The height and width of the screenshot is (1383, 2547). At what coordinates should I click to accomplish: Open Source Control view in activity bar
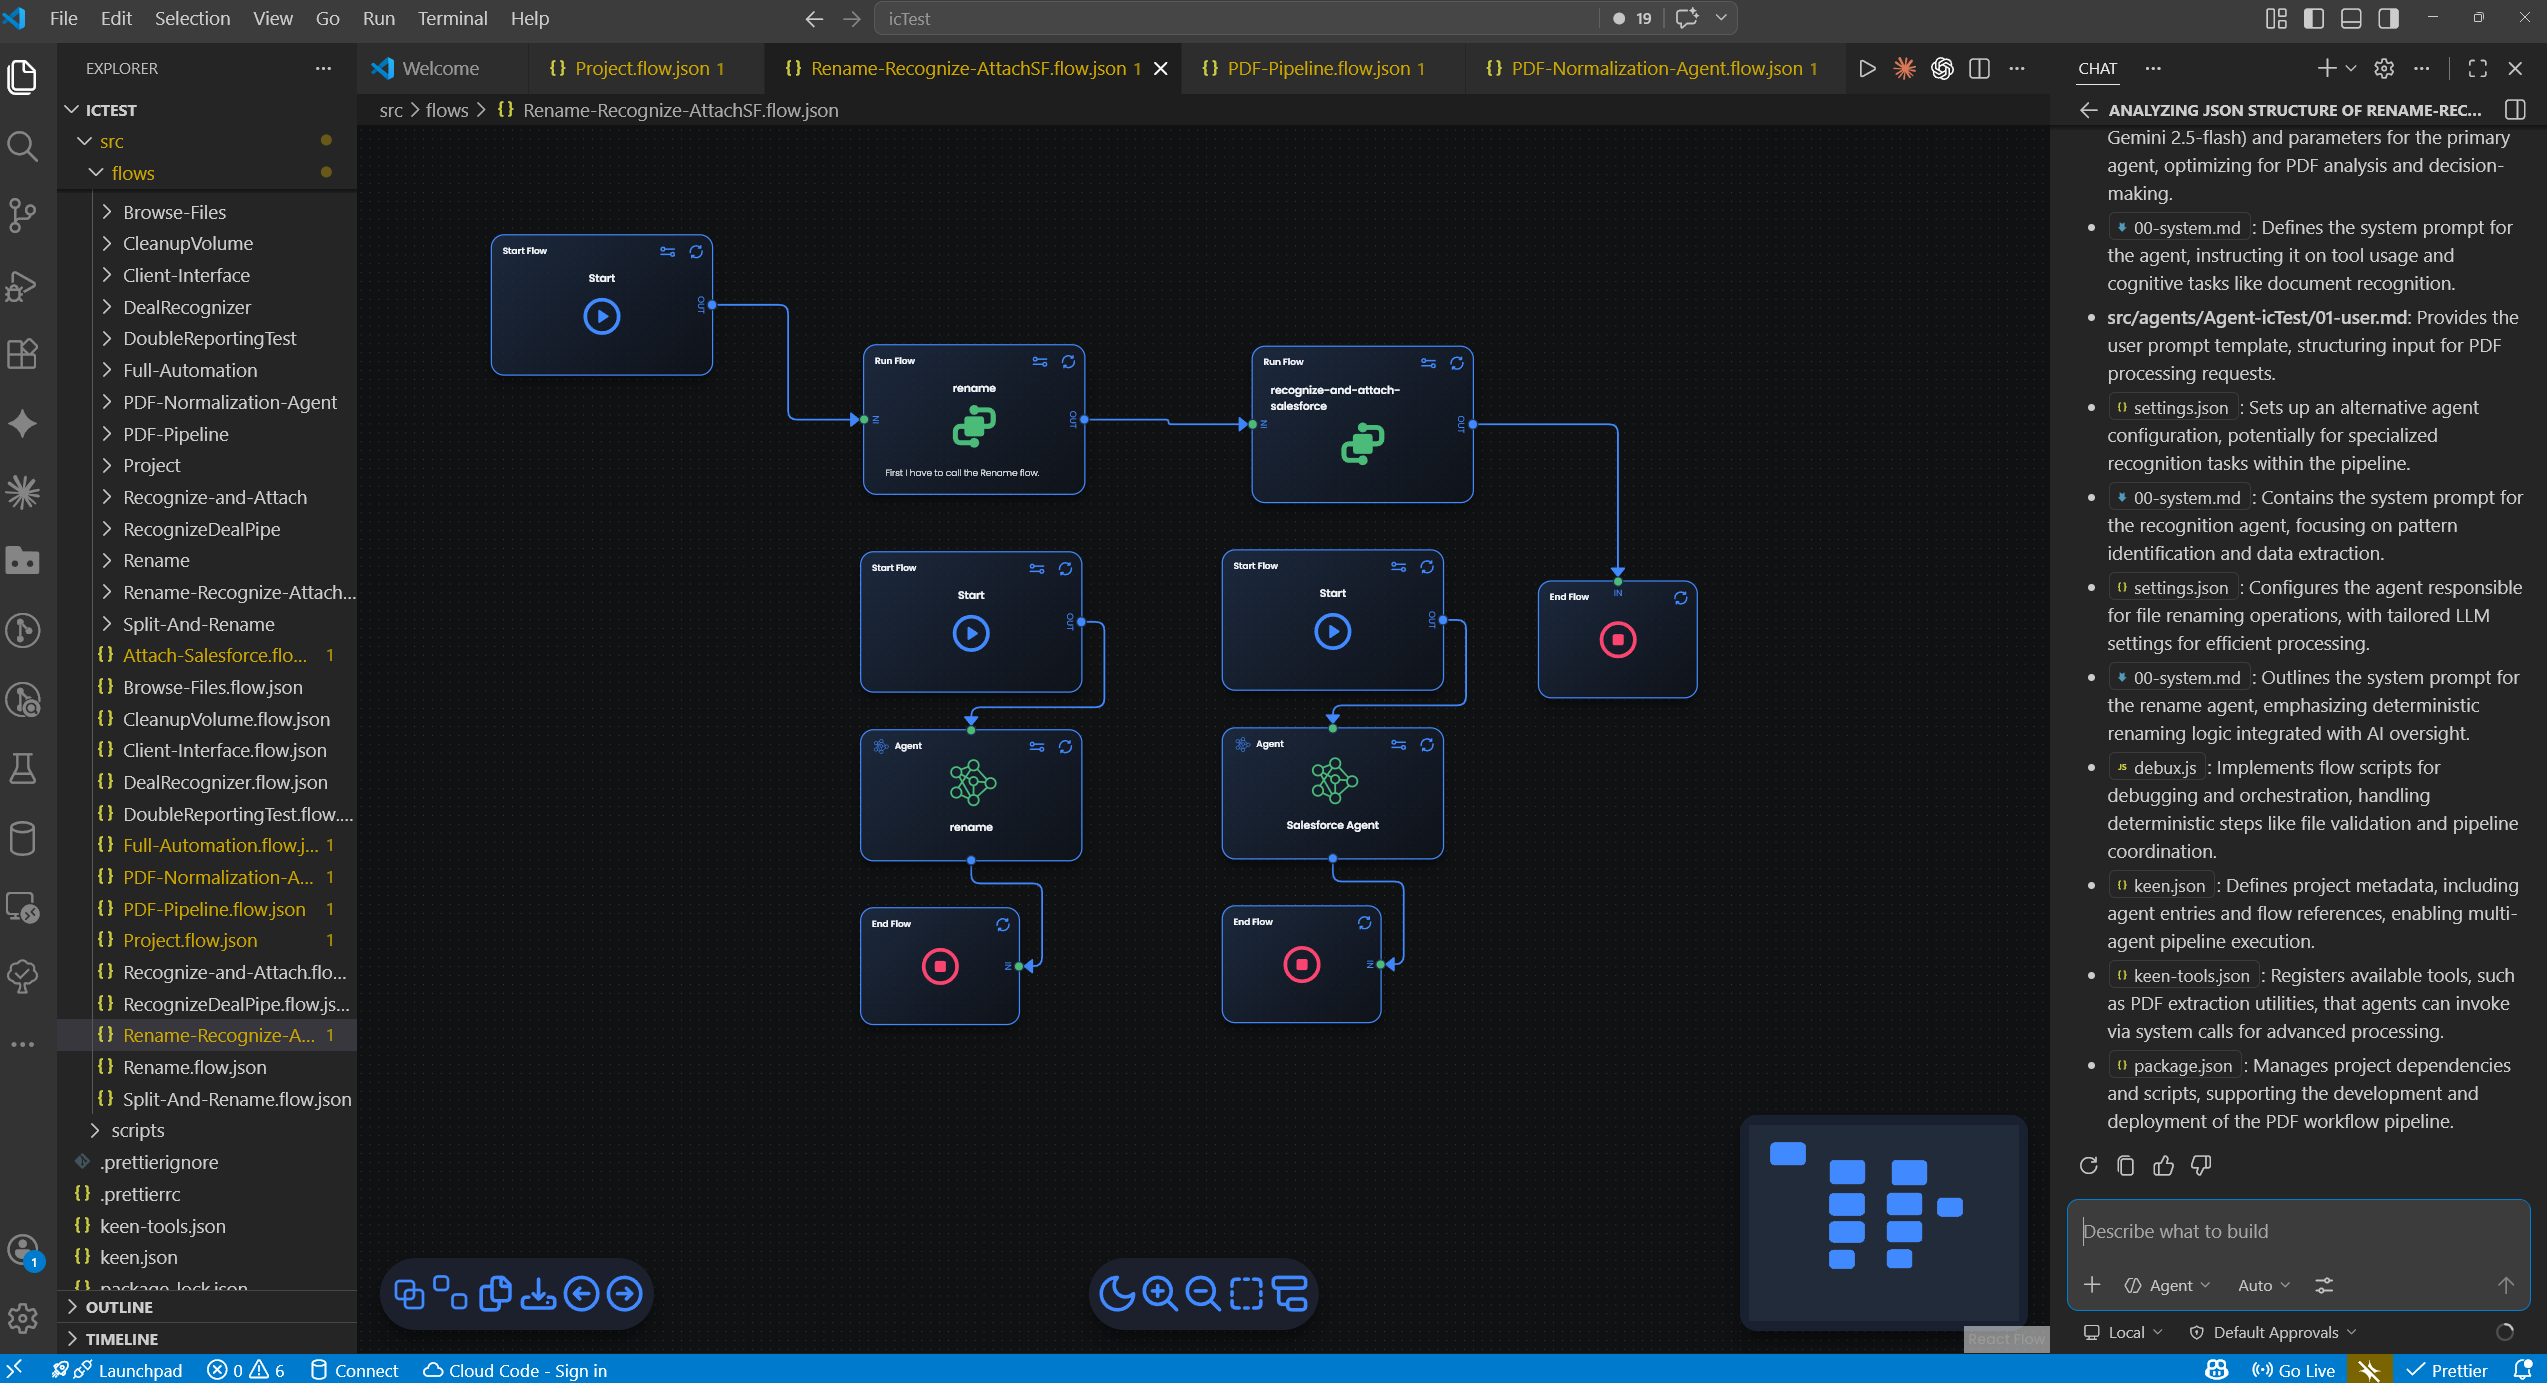tap(22, 214)
